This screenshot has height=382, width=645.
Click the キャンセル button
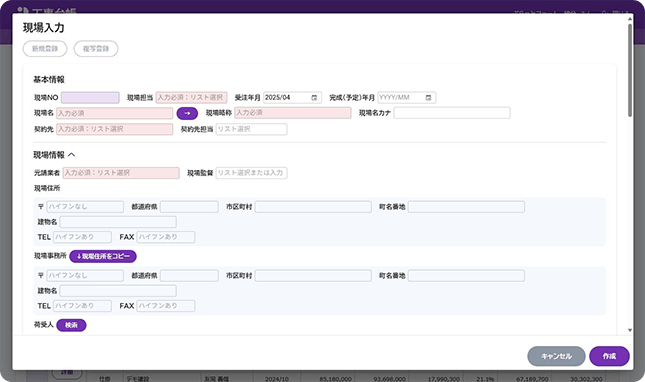pos(556,356)
